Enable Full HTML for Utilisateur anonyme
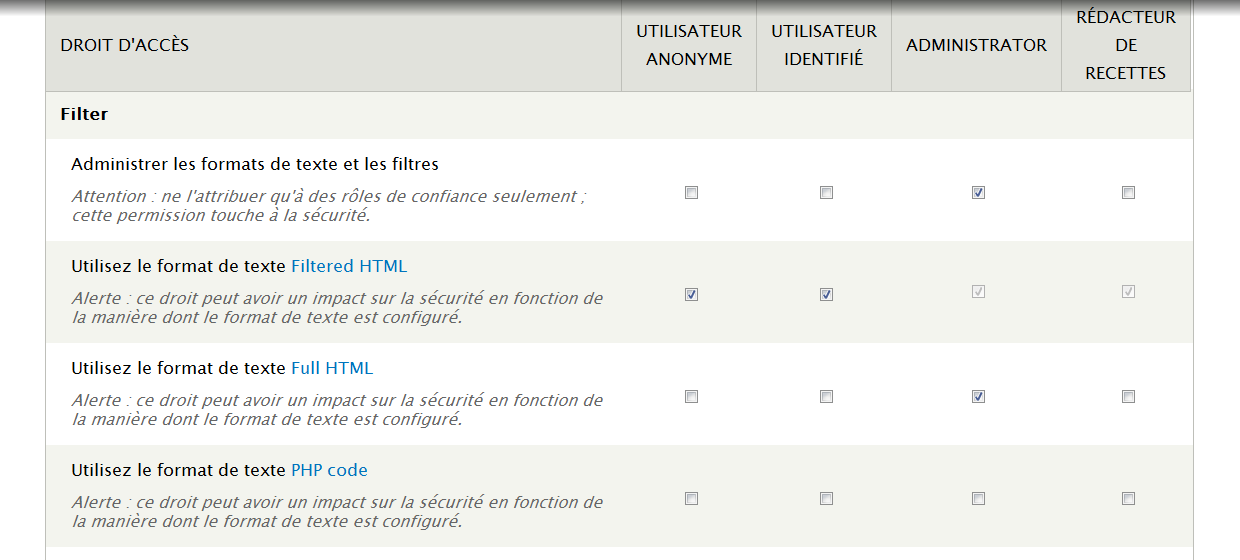This screenshot has width=1240, height=560. point(691,397)
